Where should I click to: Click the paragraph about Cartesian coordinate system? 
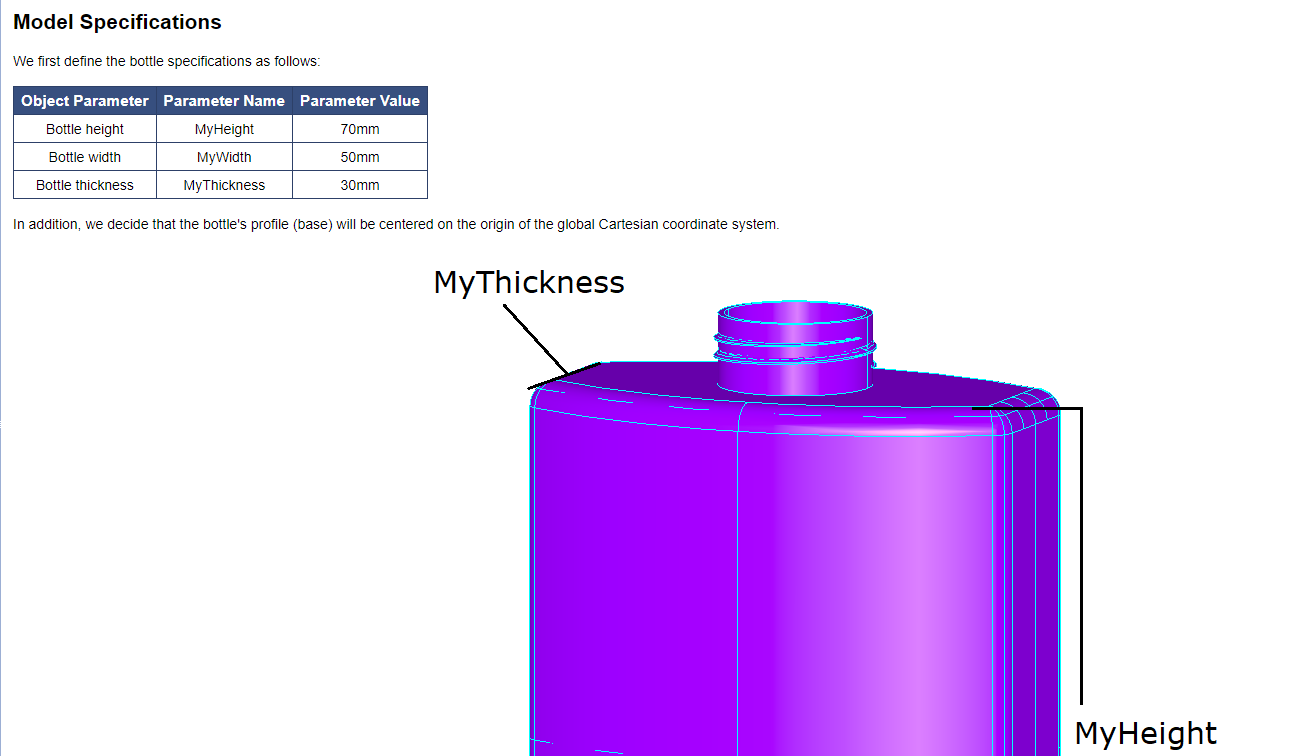pos(395,224)
